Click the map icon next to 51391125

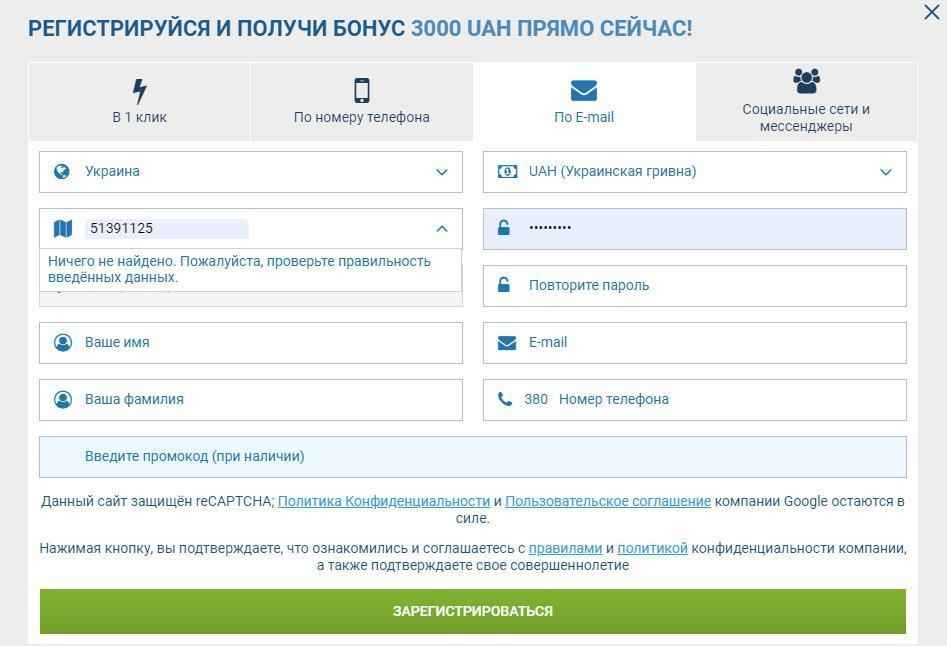63,229
